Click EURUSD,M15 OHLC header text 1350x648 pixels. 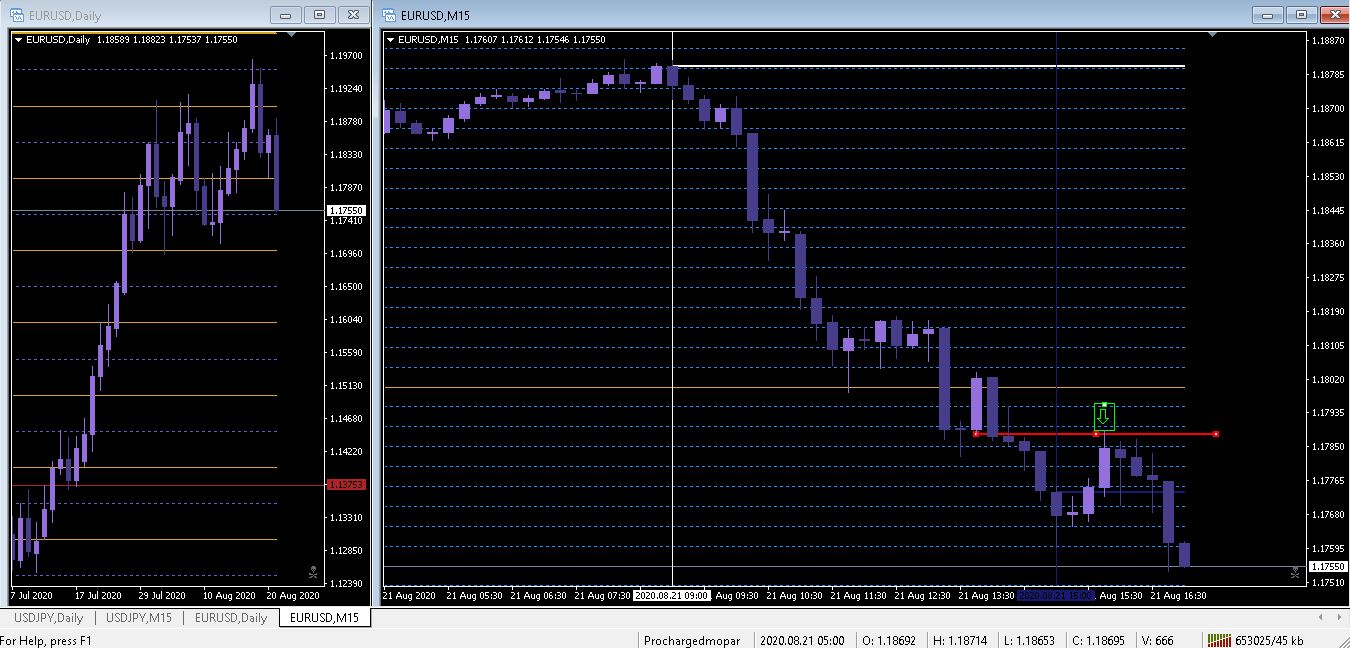tap(501, 40)
